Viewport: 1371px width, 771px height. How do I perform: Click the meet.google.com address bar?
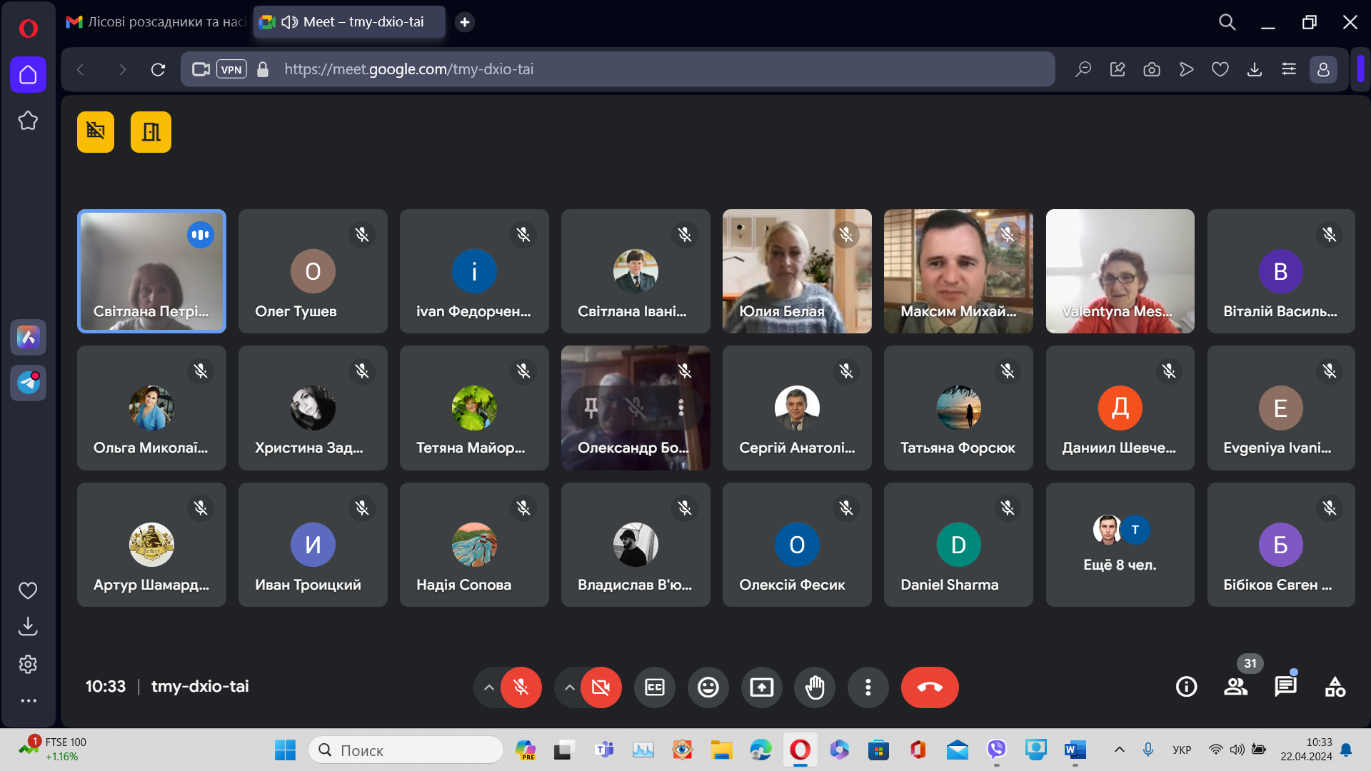pos(618,70)
